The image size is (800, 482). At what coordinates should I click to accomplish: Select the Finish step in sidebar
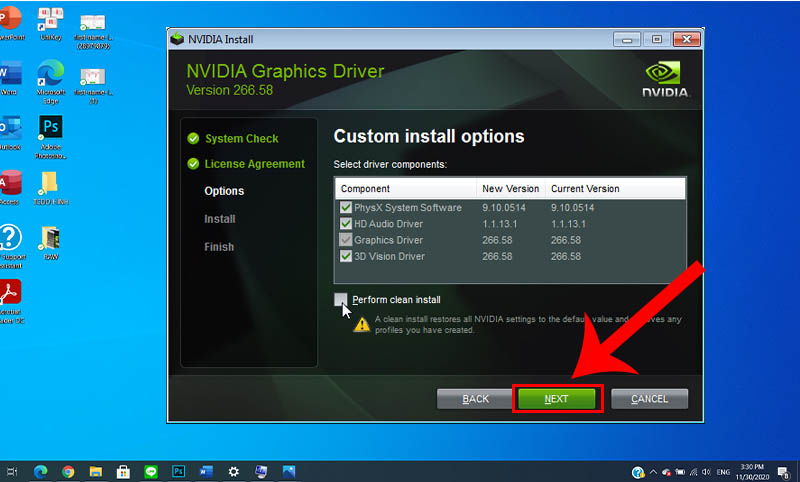point(219,247)
